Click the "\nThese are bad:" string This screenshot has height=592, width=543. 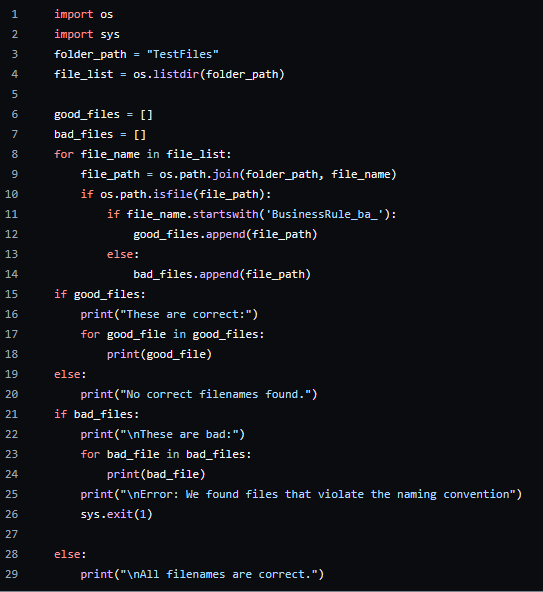pyautogui.click(x=179, y=434)
